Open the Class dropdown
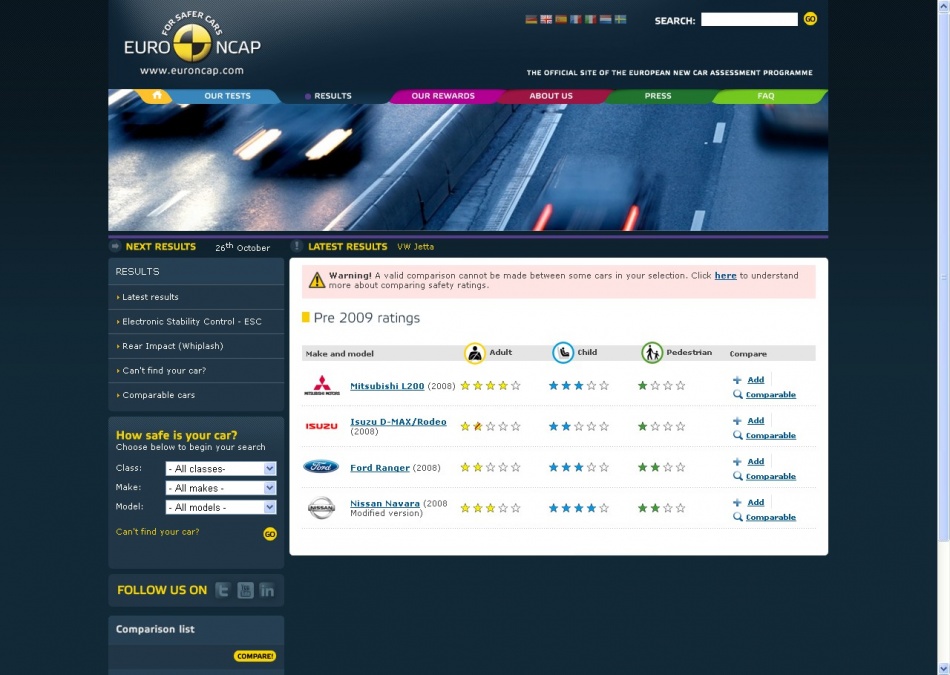950x675 pixels. coord(221,468)
